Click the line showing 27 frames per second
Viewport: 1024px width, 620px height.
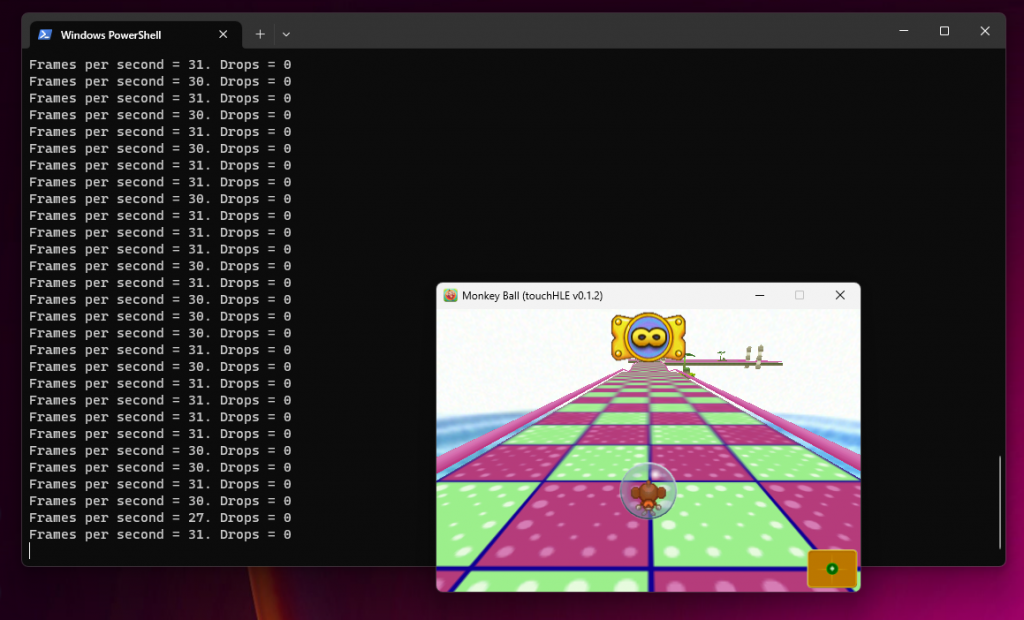[x=160, y=518]
